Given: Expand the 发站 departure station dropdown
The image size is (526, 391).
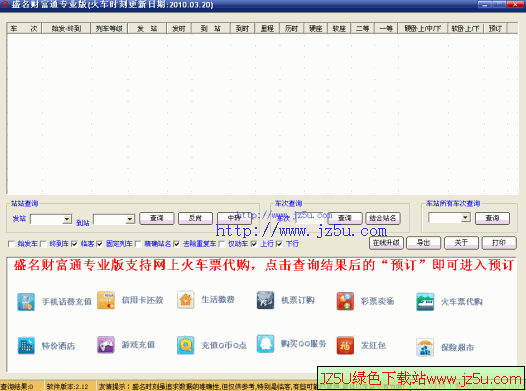Looking at the screenshot, I should [67, 219].
